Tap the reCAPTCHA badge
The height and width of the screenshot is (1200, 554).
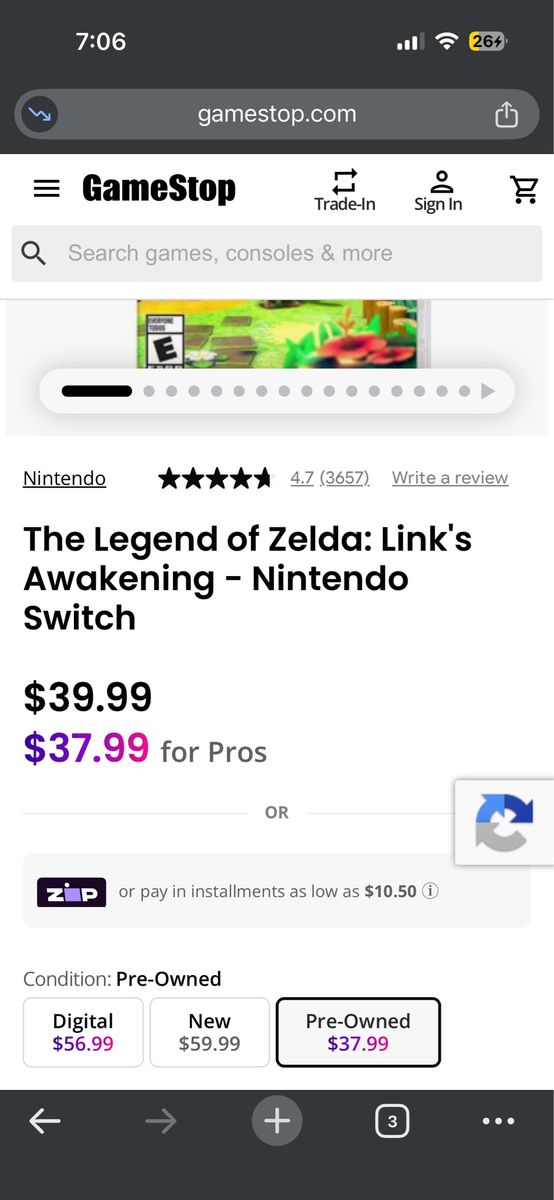(504, 822)
